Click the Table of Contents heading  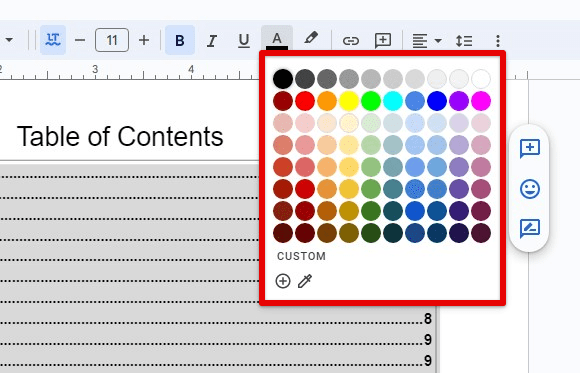[120, 137]
